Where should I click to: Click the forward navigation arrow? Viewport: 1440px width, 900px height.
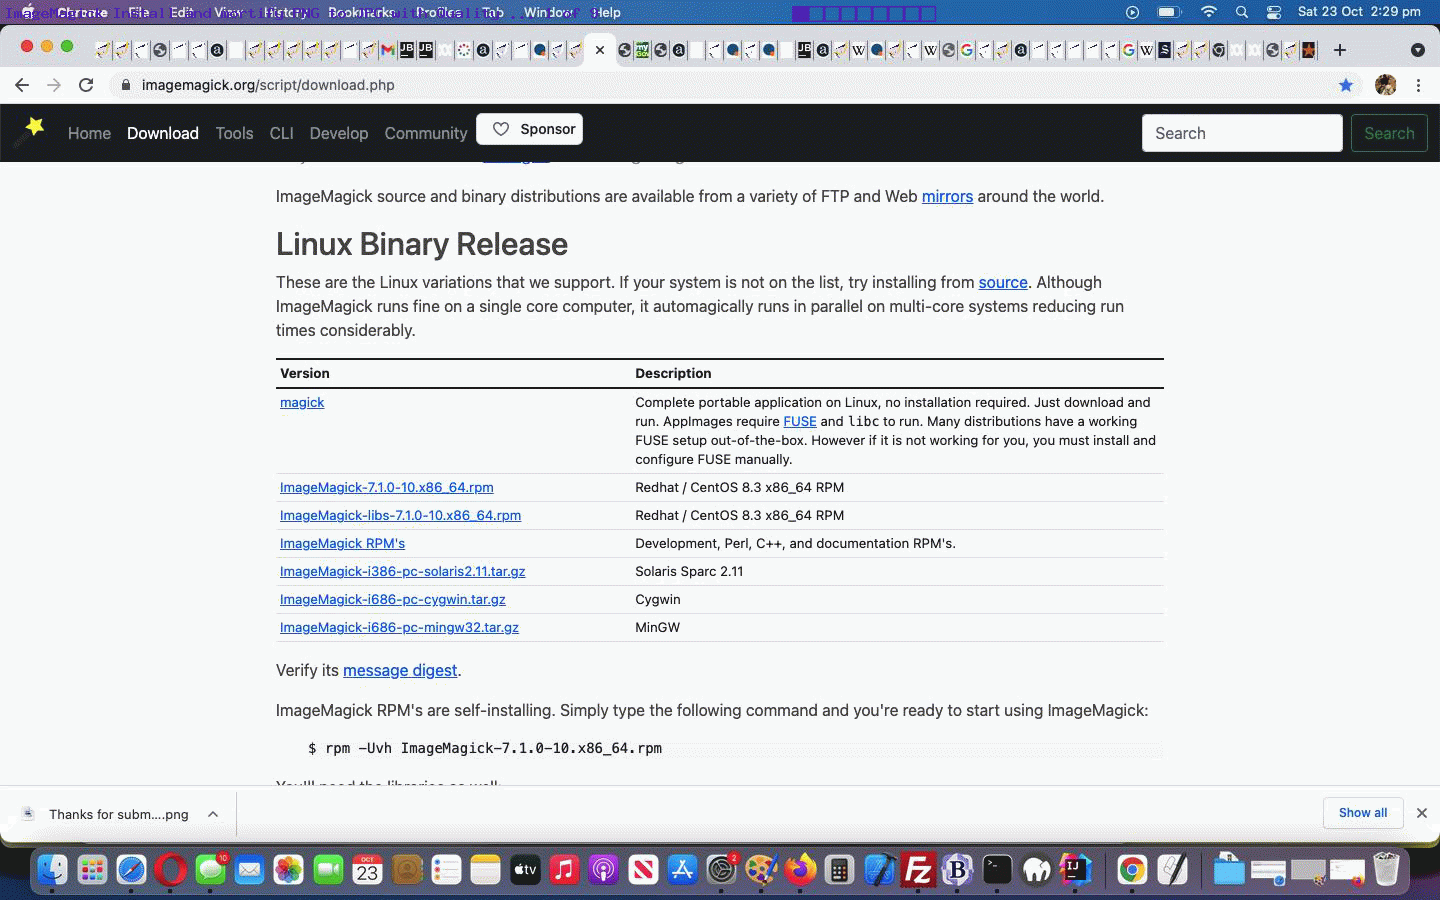tap(54, 85)
